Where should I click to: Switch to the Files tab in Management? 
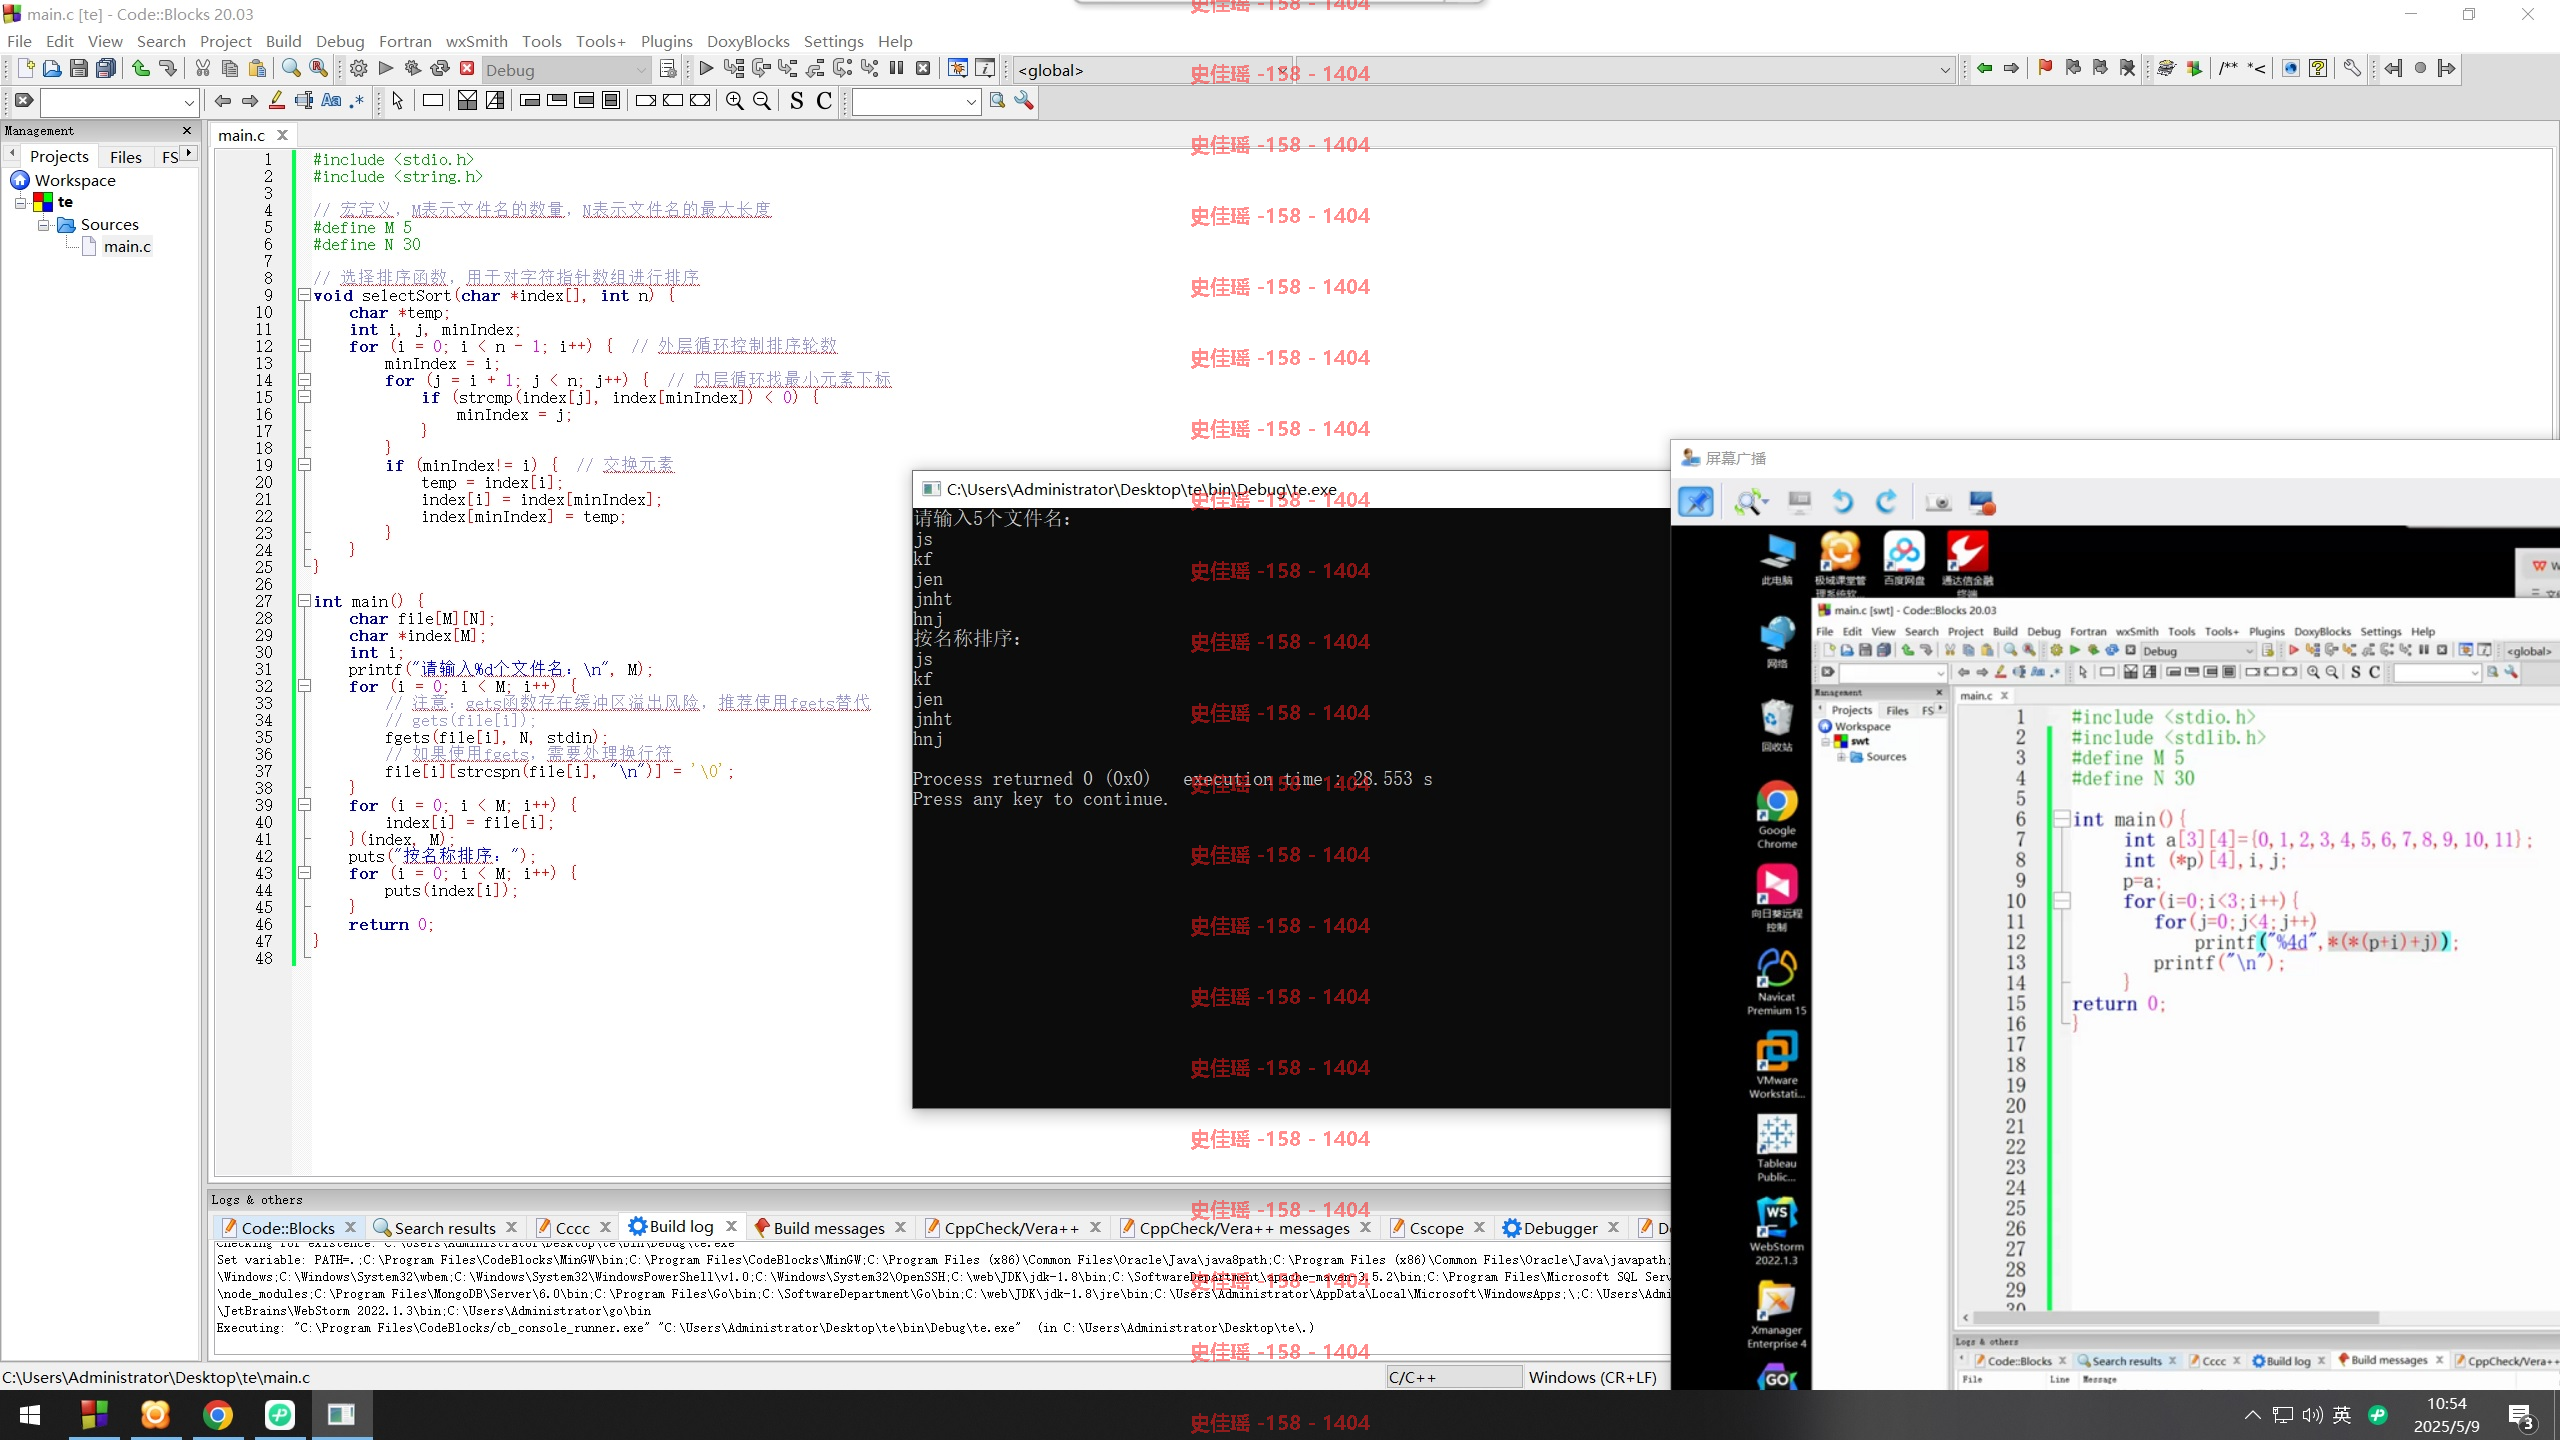coord(126,157)
